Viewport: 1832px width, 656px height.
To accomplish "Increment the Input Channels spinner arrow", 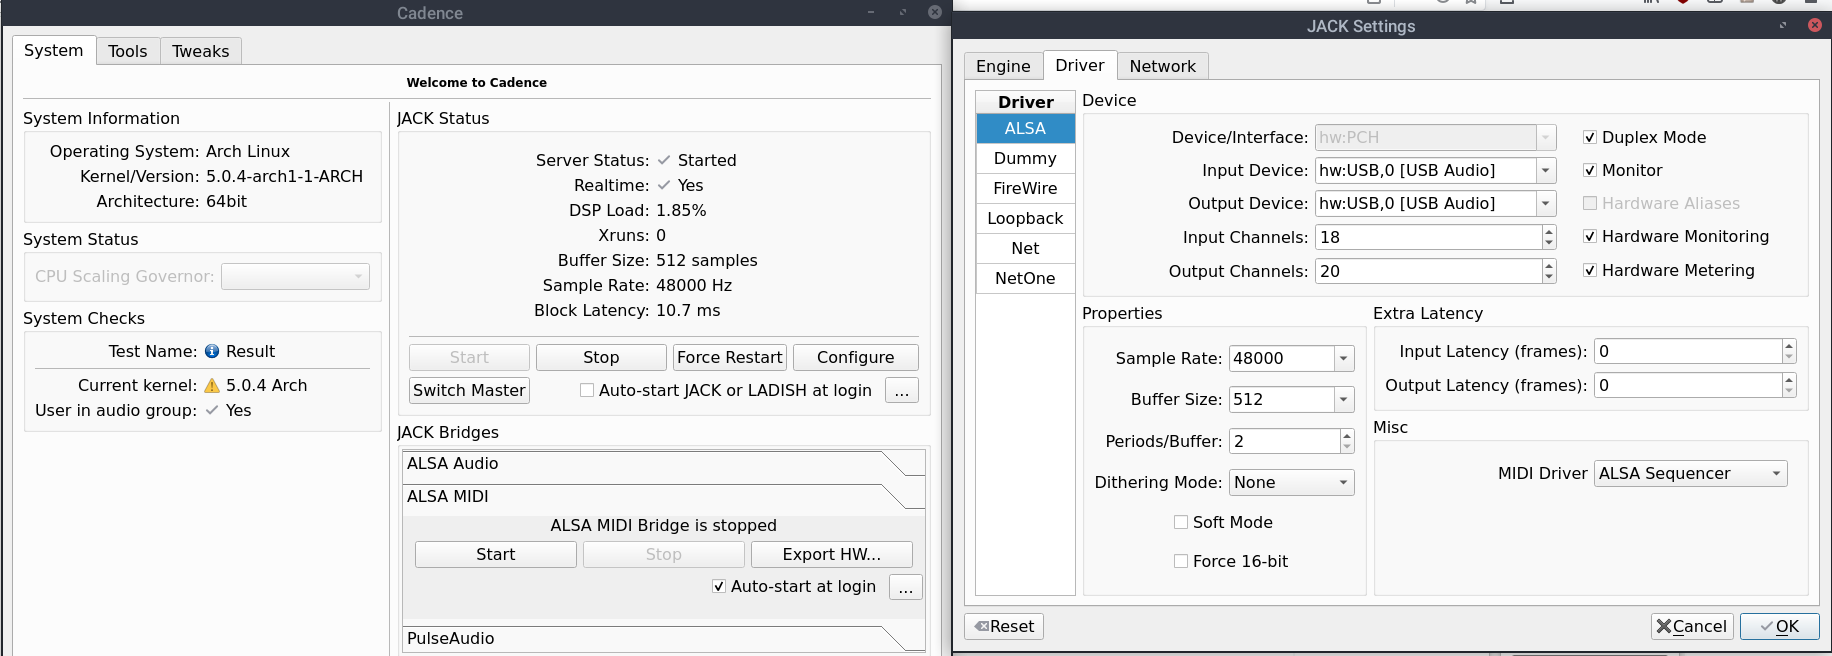I will pos(1549,232).
